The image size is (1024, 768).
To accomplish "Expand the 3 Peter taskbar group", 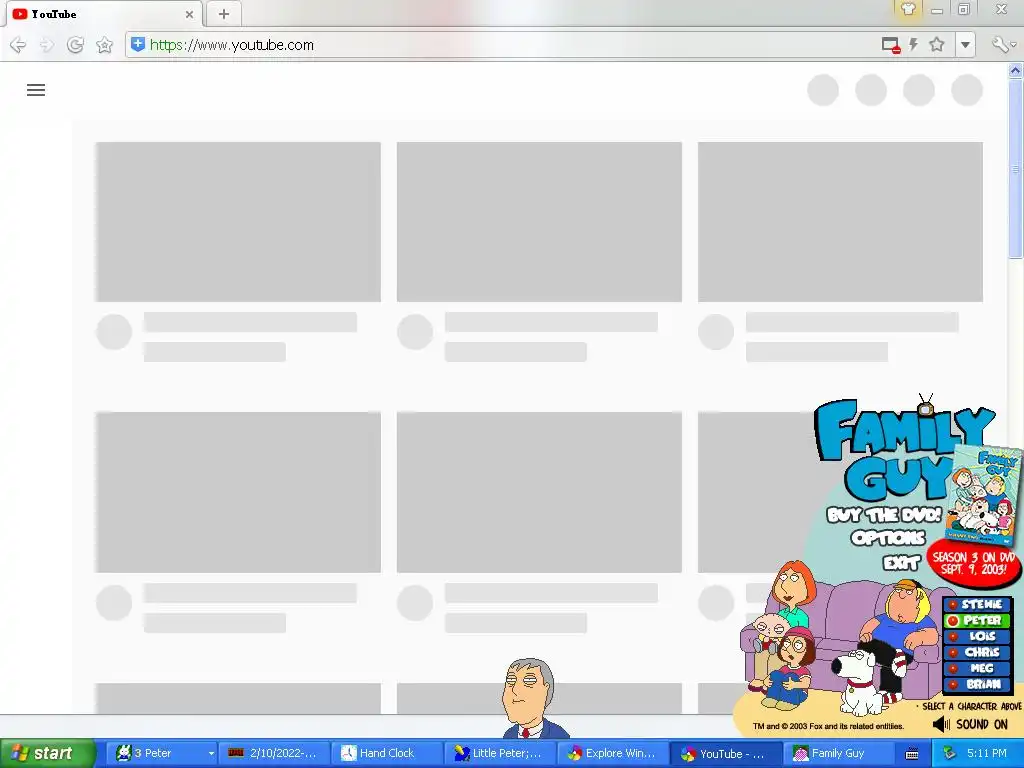I will tap(211, 754).
